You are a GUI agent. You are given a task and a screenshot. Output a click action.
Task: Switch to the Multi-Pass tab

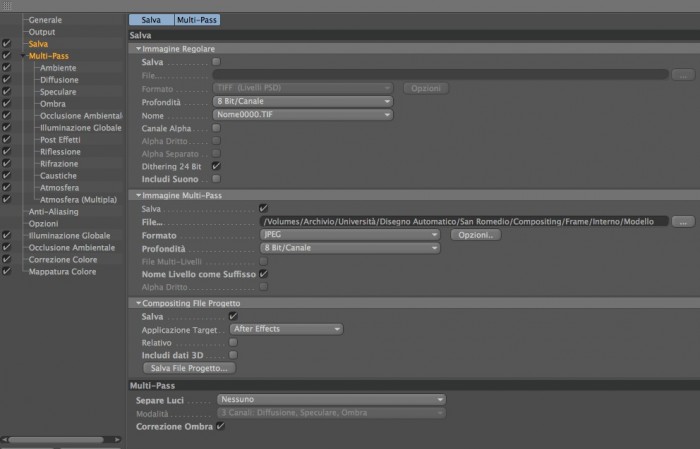[197, 20]
